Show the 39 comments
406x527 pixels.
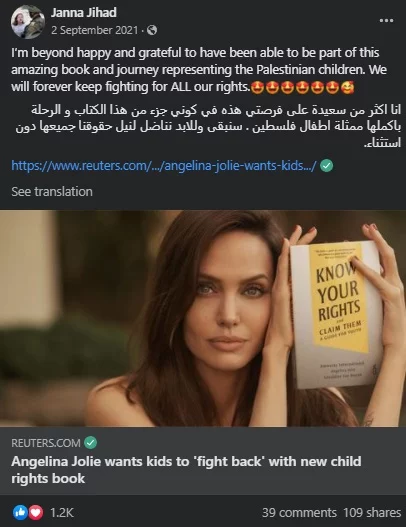[x=299, y=513]
